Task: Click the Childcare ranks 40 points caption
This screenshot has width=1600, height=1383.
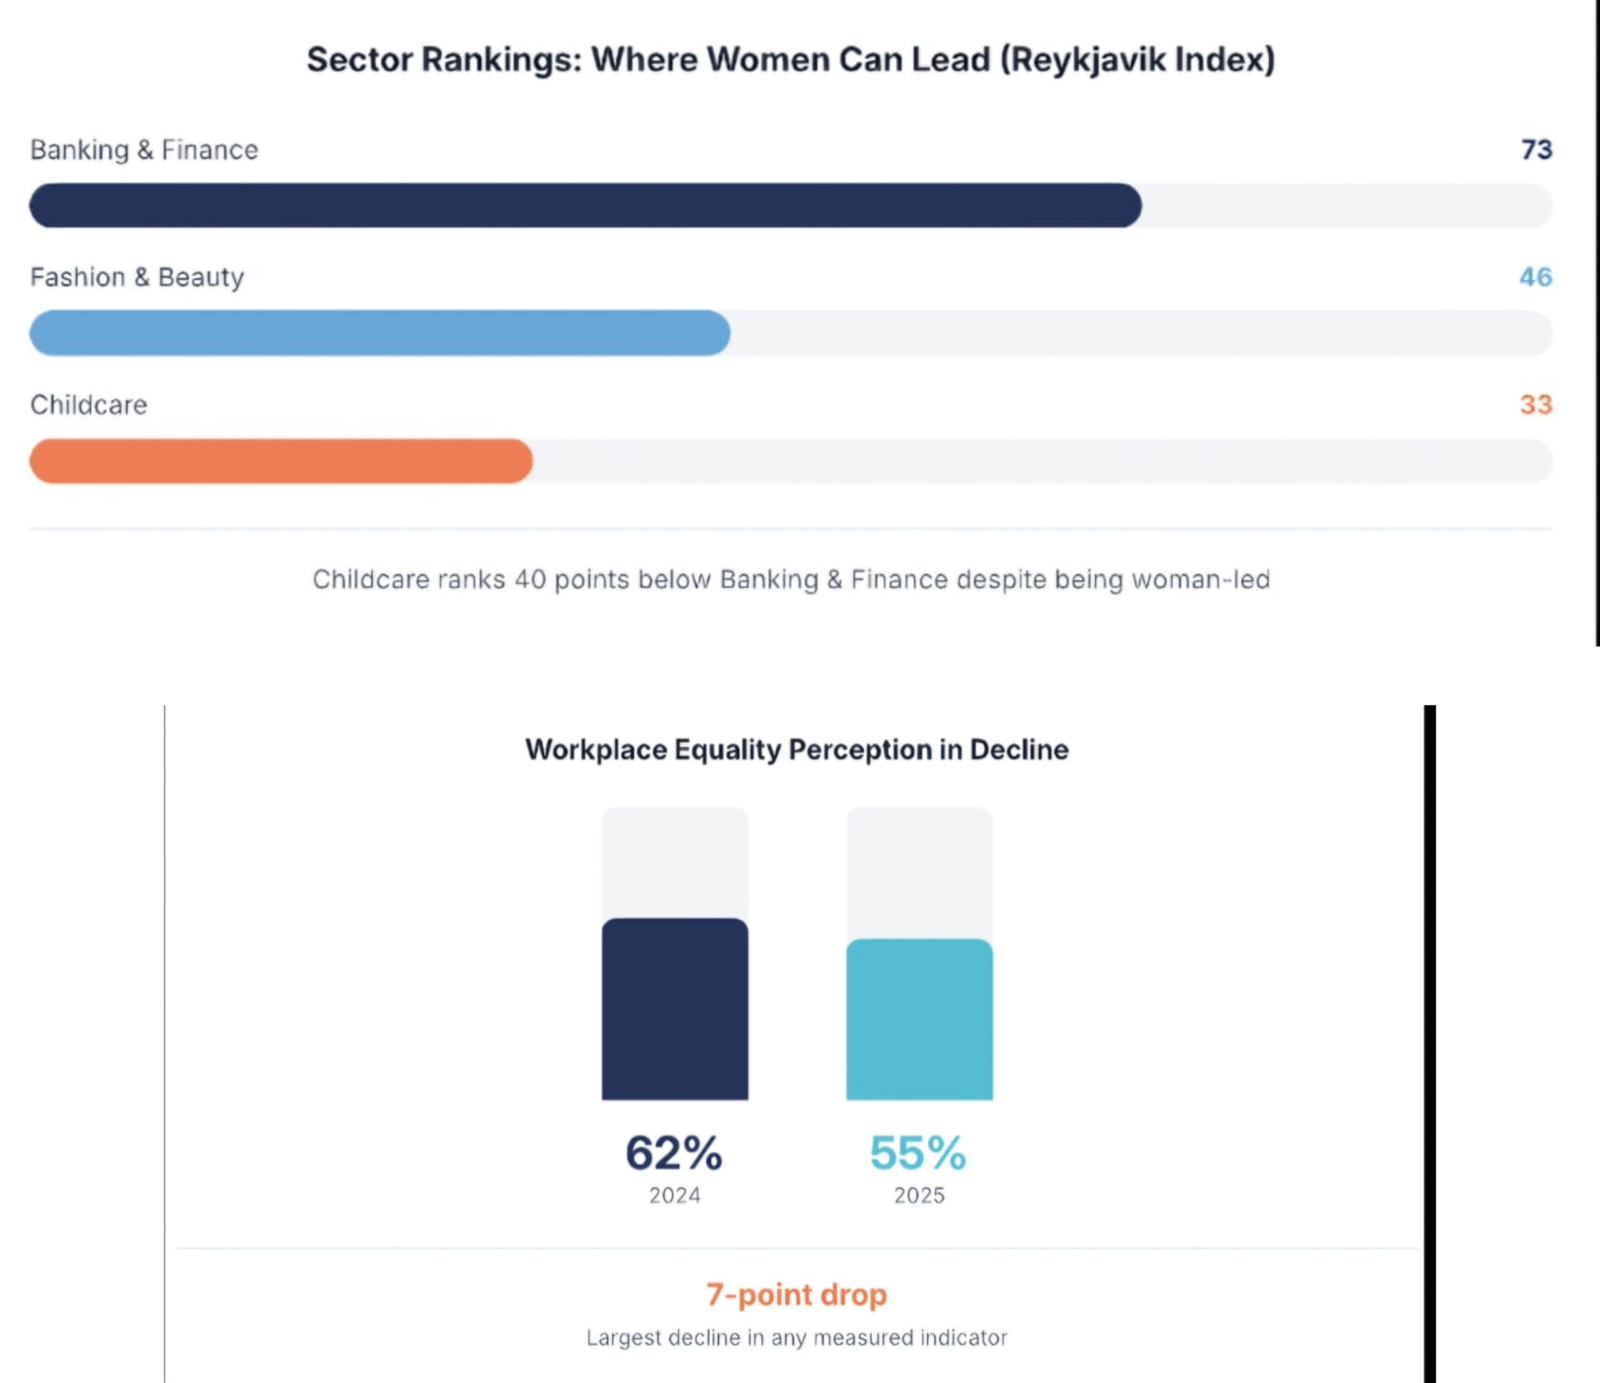Action: [x=791, y=580]
